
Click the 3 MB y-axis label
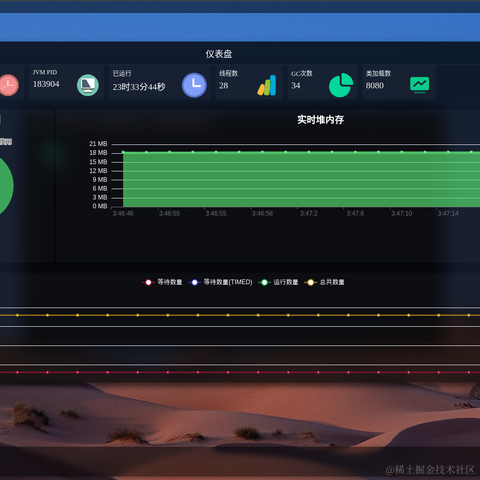click(100, 197)
